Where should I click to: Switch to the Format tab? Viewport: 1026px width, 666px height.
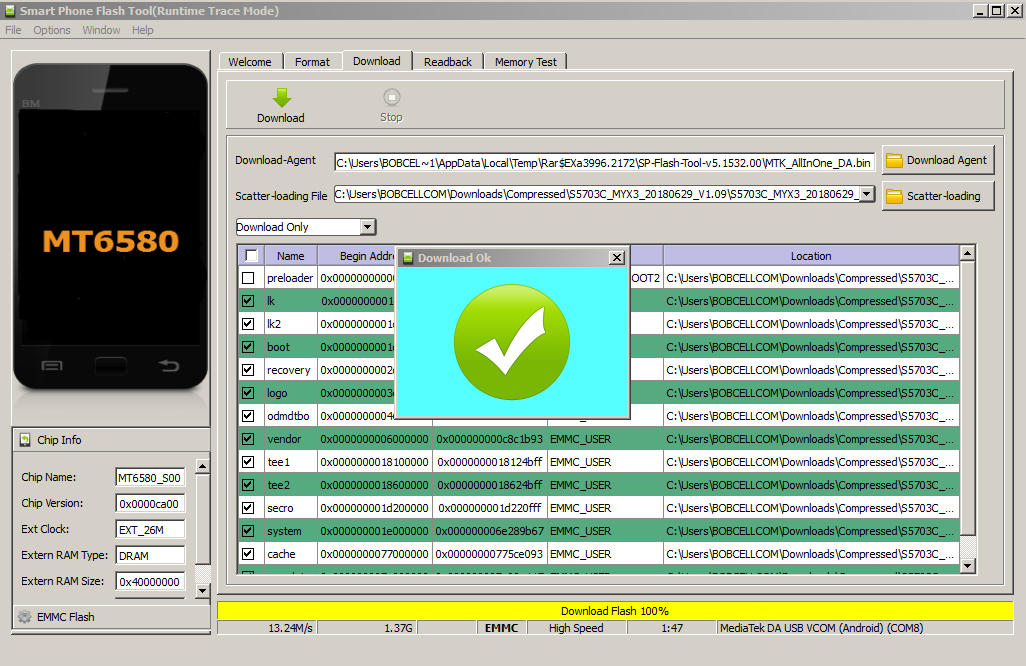pyautogui.click(x=312, y=61)
